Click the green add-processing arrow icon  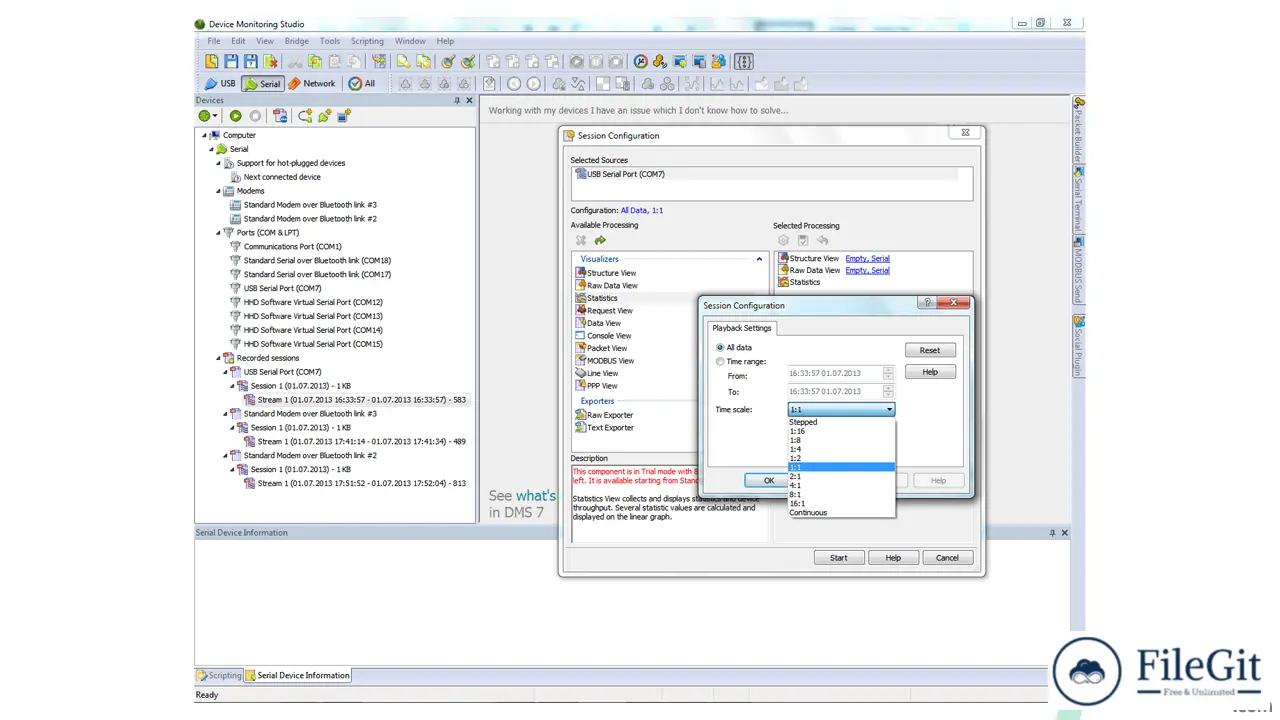click(x=600, y=240)
